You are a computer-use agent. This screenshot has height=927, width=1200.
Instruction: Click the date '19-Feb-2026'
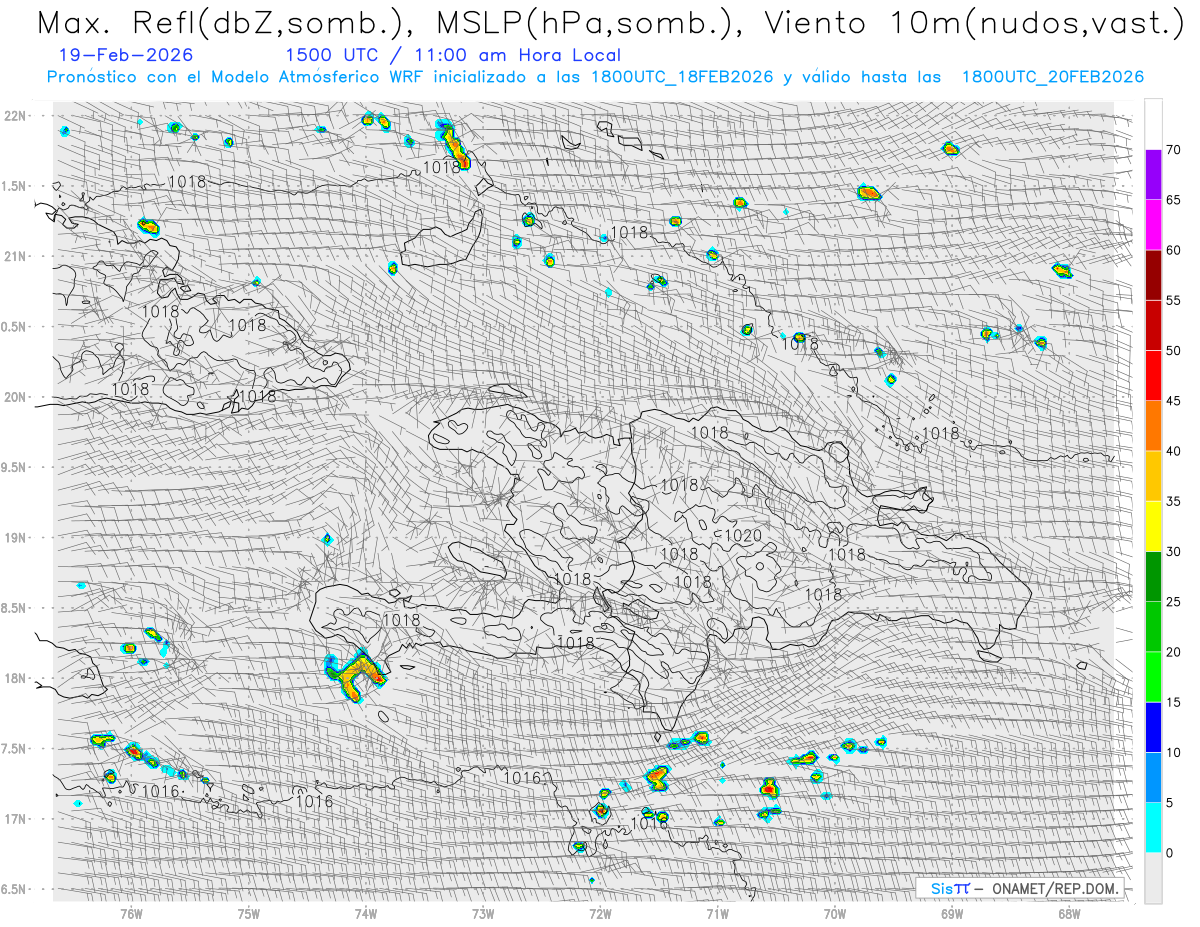(x=126, y=56)
